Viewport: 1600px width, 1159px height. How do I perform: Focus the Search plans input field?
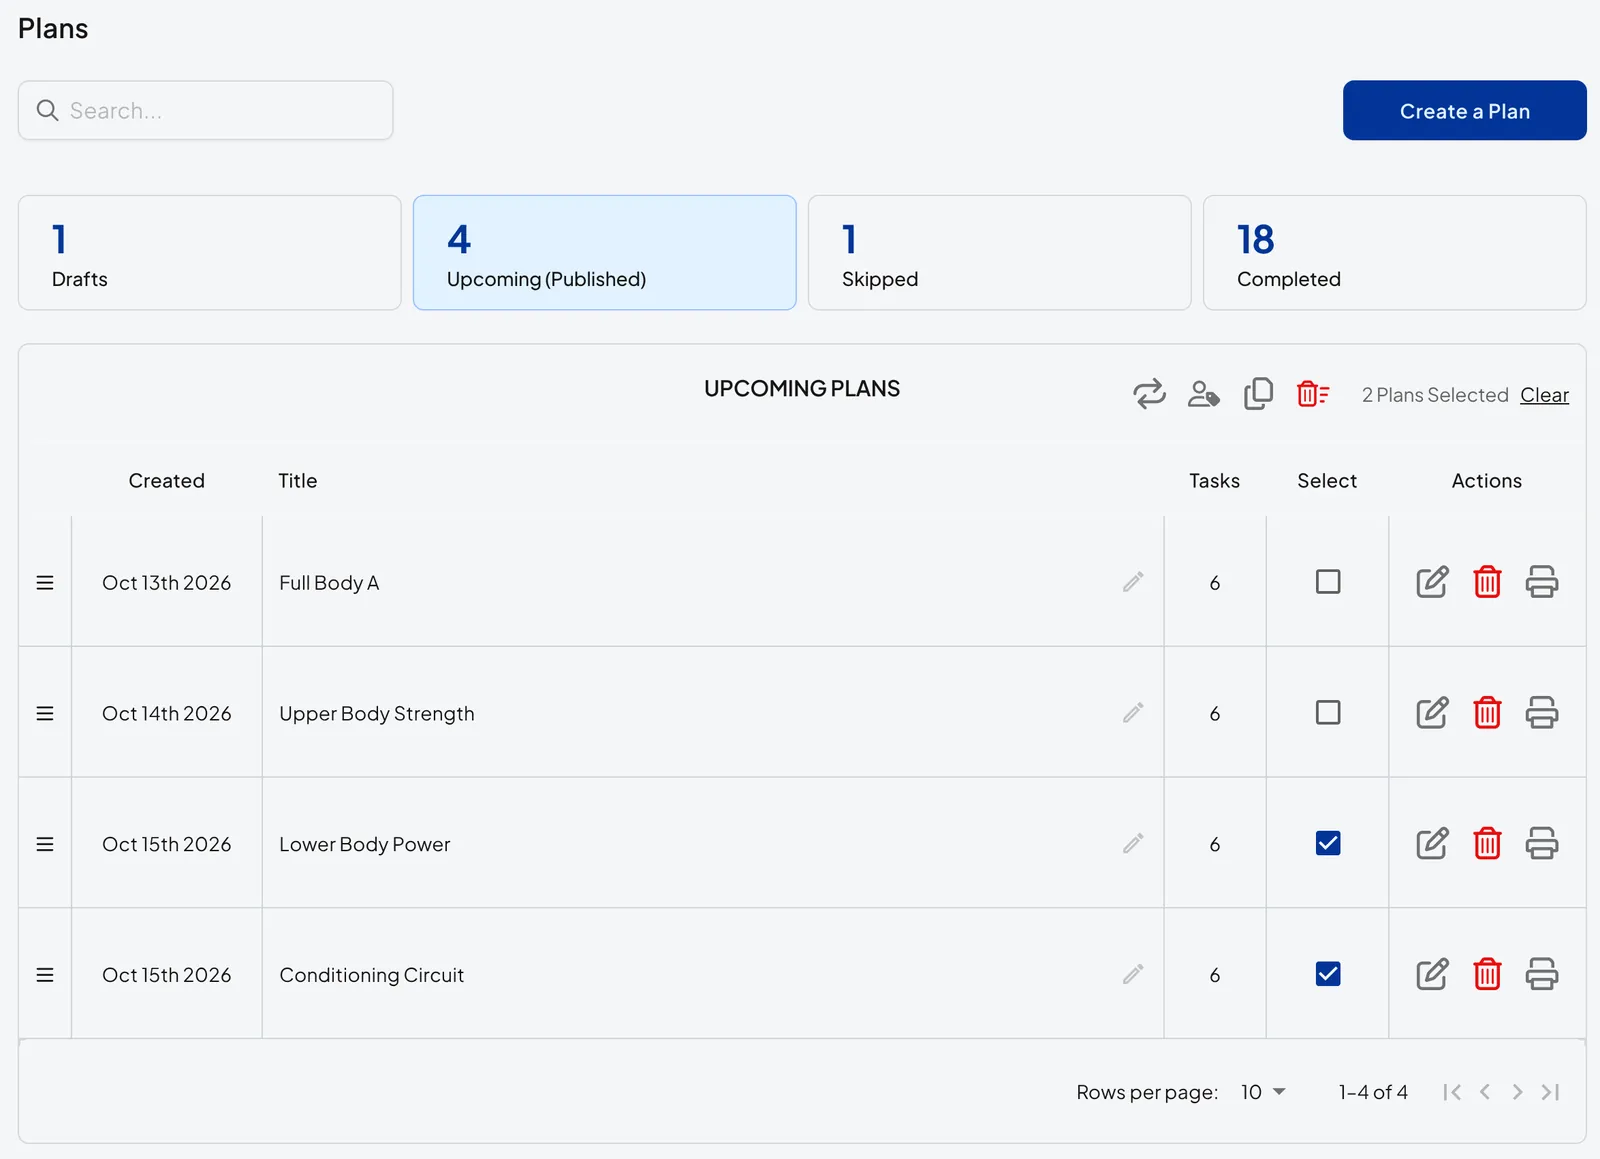pos(206,111)
